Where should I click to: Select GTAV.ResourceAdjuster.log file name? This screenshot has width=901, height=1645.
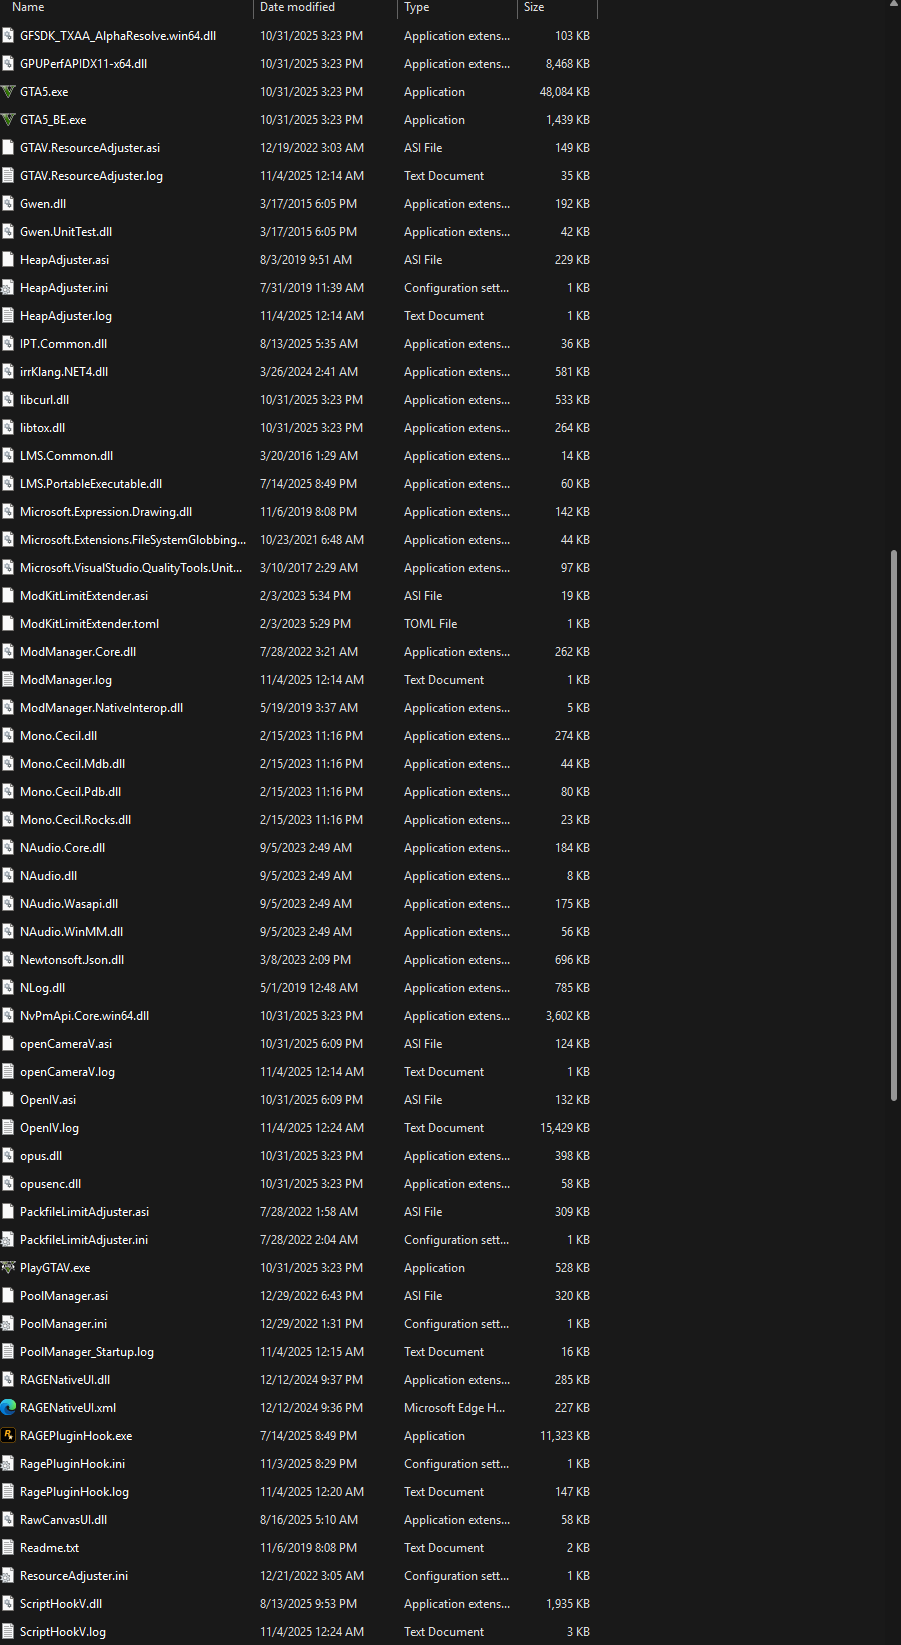click(x=91, y=176)
